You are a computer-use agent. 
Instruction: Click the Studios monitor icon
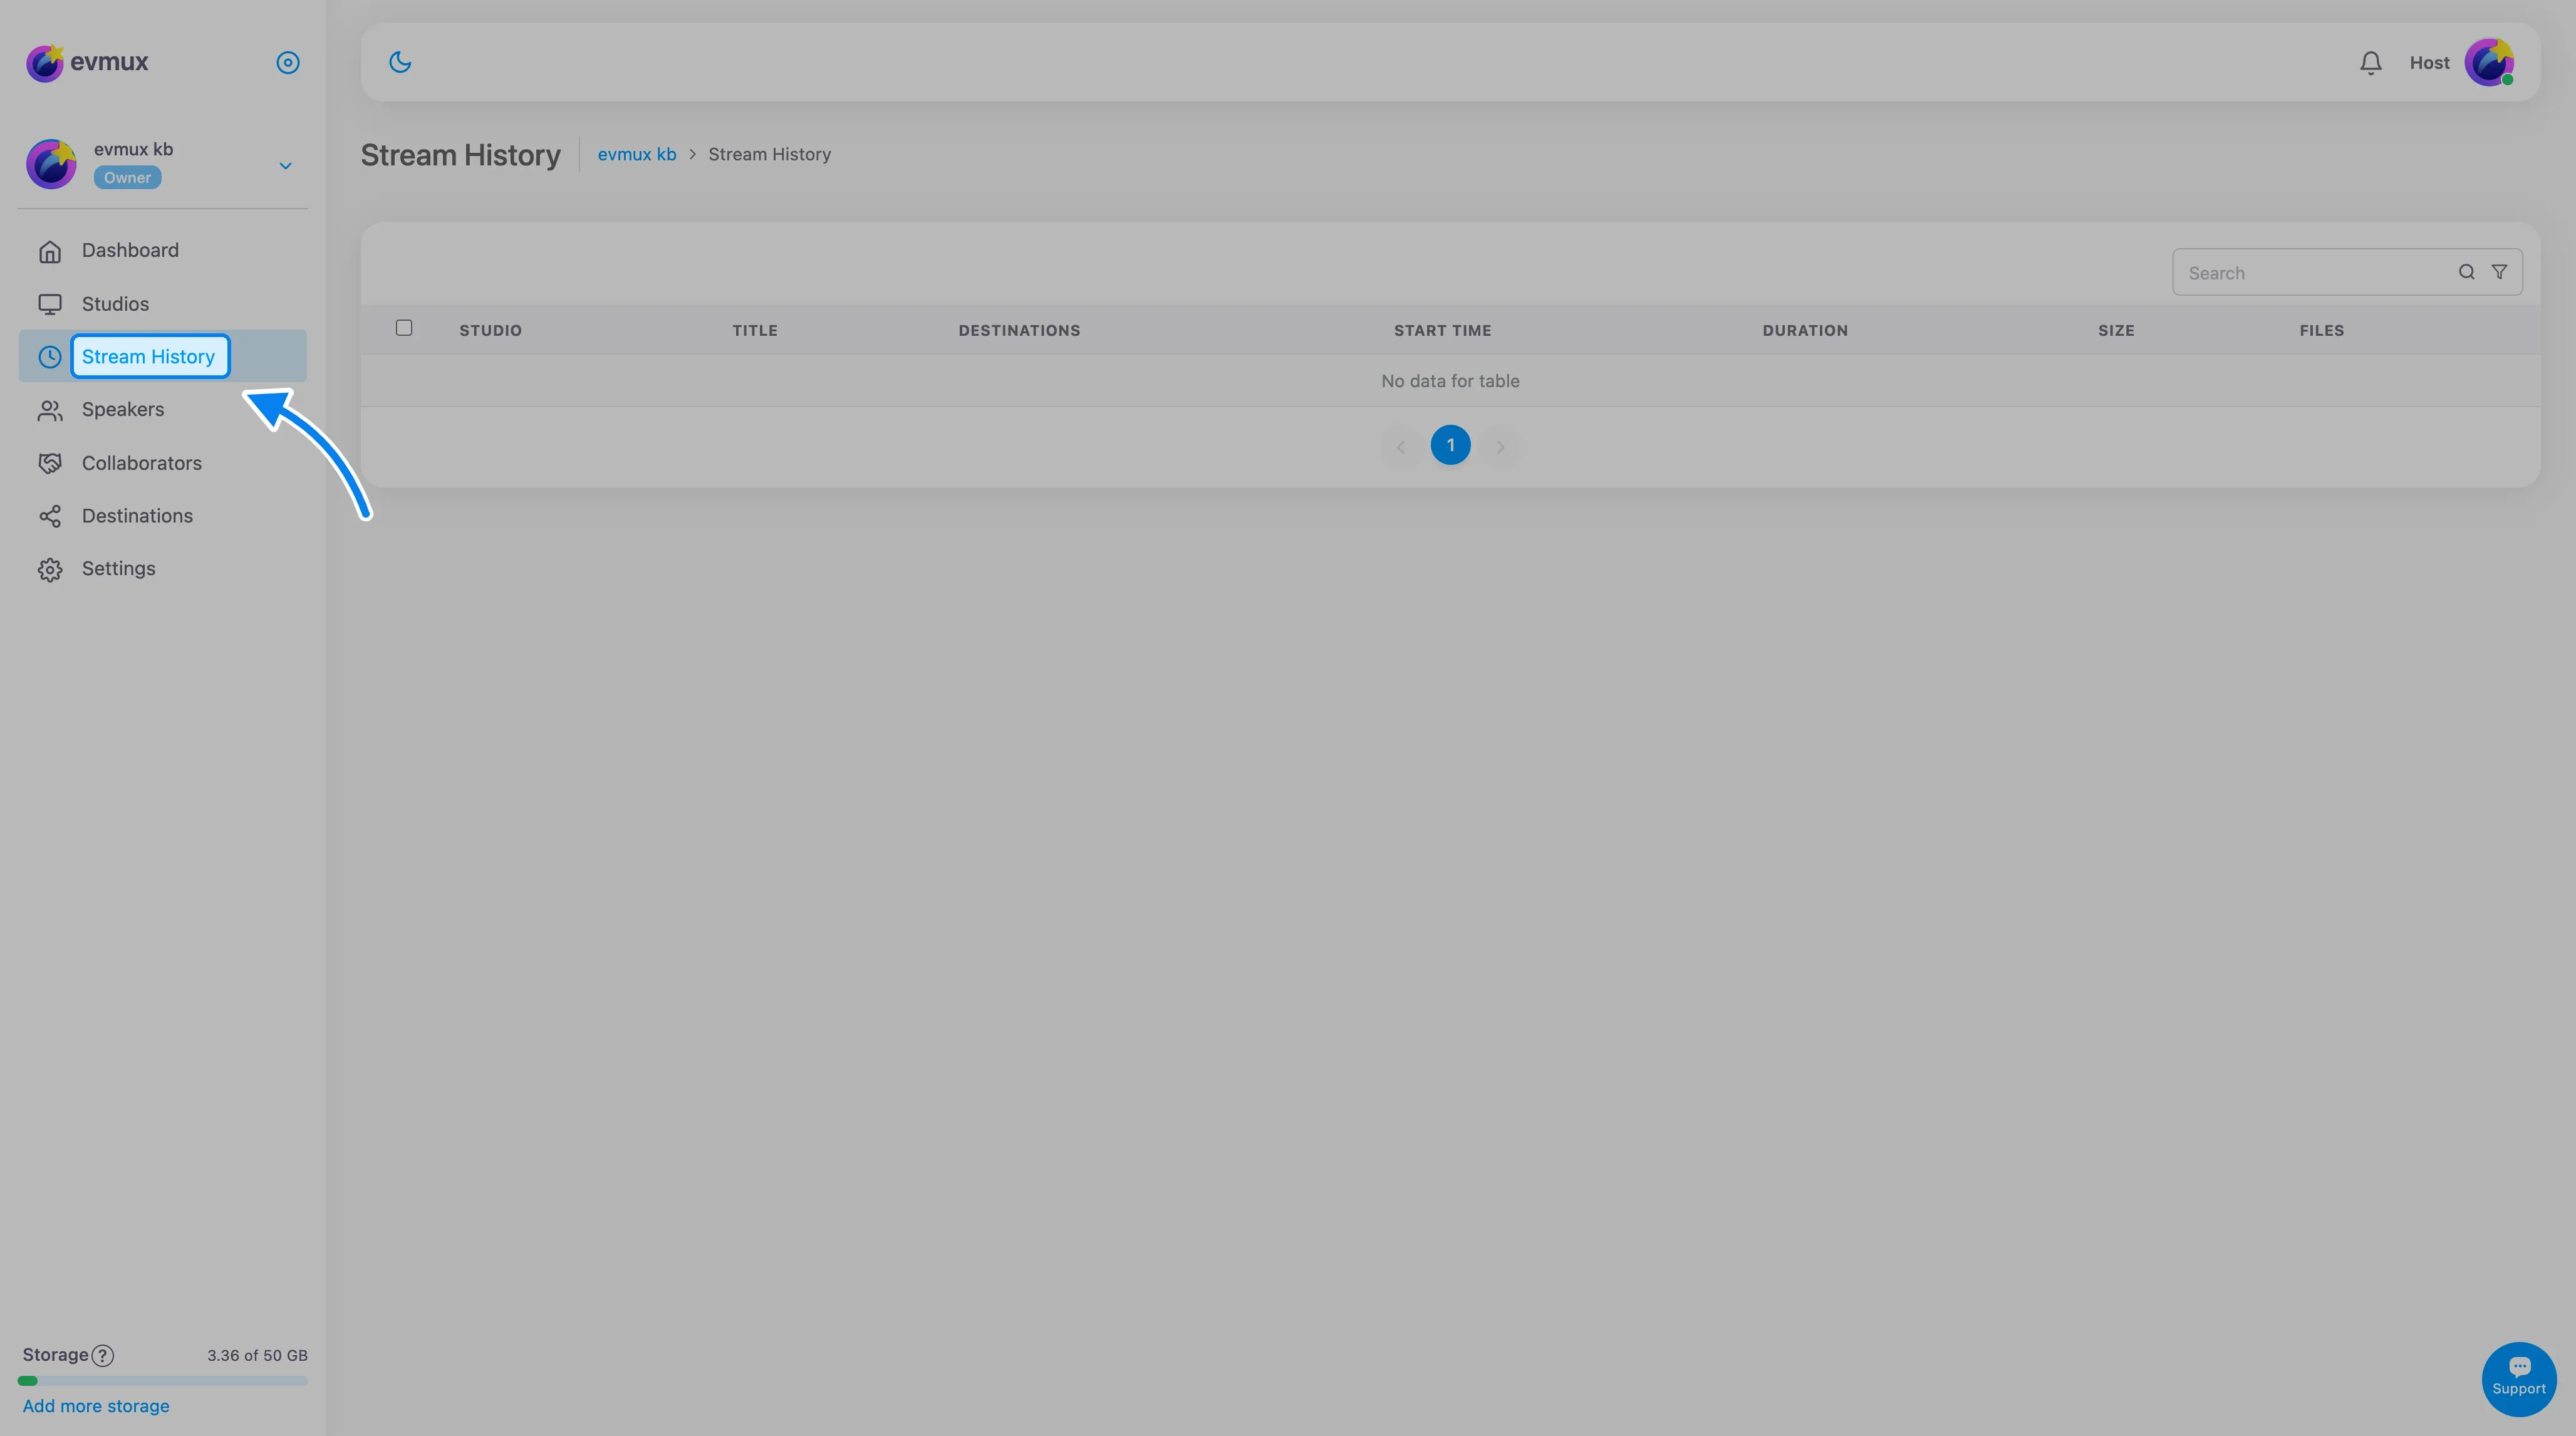50,304
